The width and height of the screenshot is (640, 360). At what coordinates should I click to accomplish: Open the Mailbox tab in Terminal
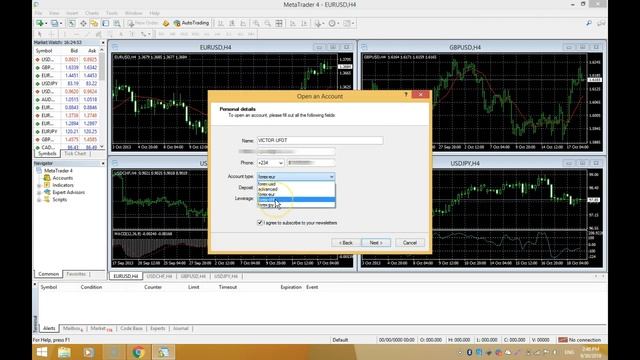tap(73, 329)
